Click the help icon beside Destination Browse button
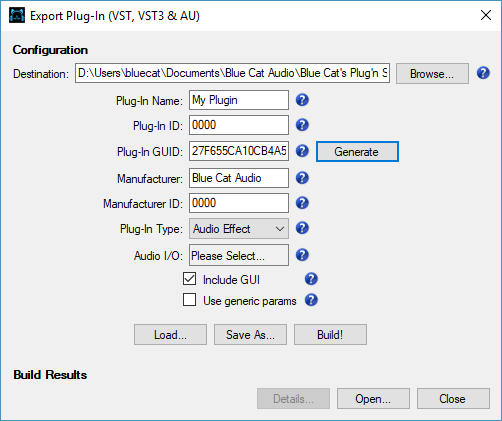This screenshot has height=421, width=502. 483,73
